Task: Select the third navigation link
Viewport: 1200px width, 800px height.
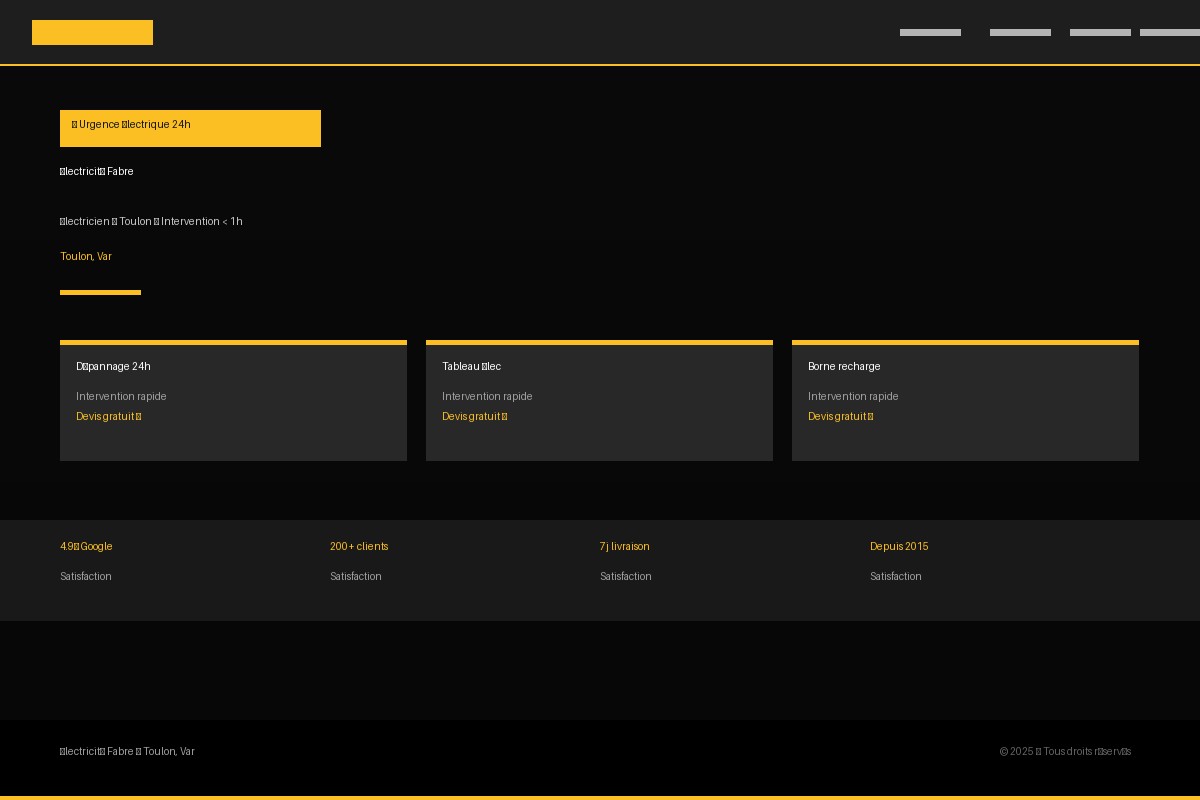Action: 1100,32
